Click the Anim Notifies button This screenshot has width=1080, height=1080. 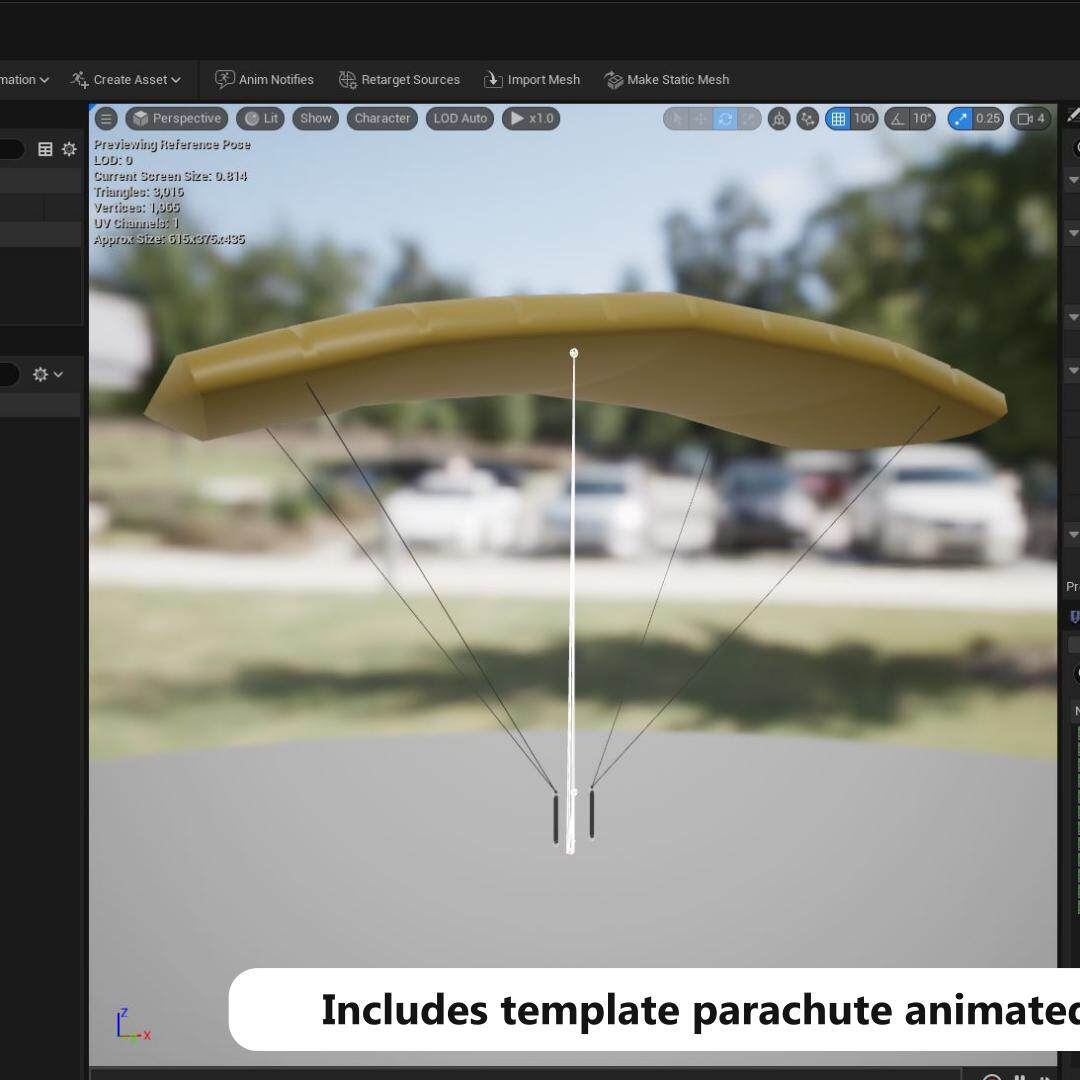click(x=264, y=80)
